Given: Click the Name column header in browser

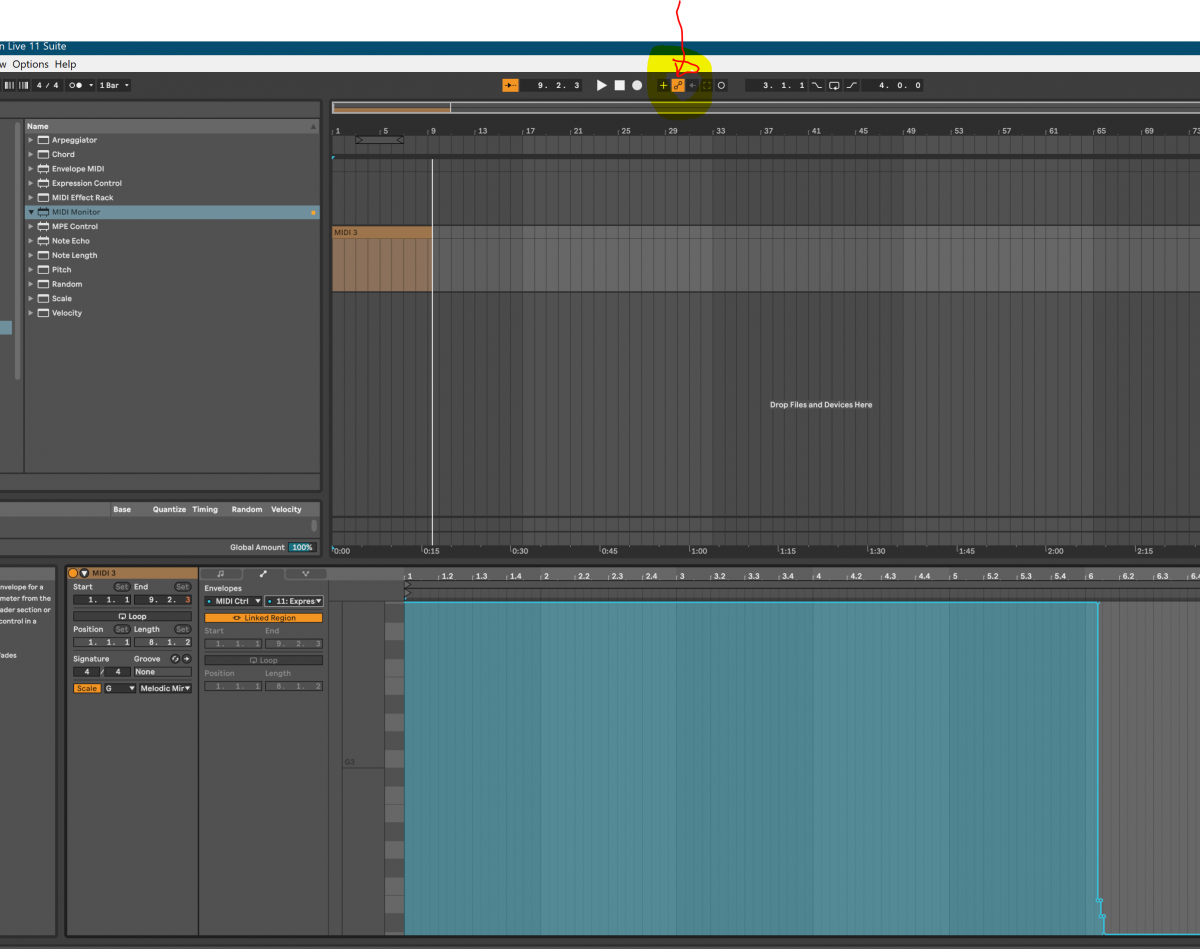Looking at the screenshot, I should pos(170,126).
